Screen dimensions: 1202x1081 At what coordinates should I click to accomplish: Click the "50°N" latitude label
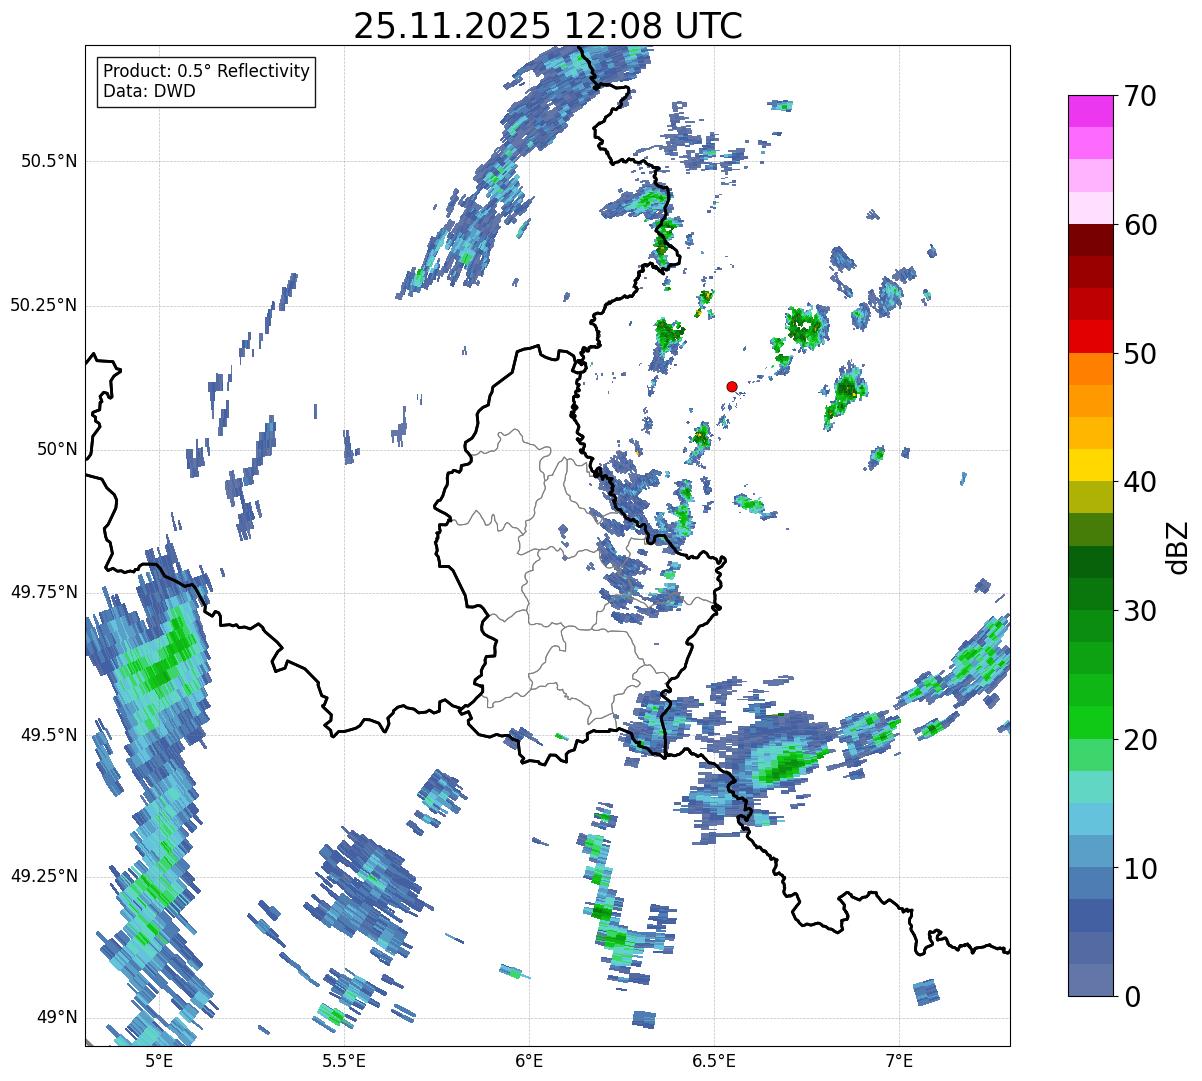[57, 449]
